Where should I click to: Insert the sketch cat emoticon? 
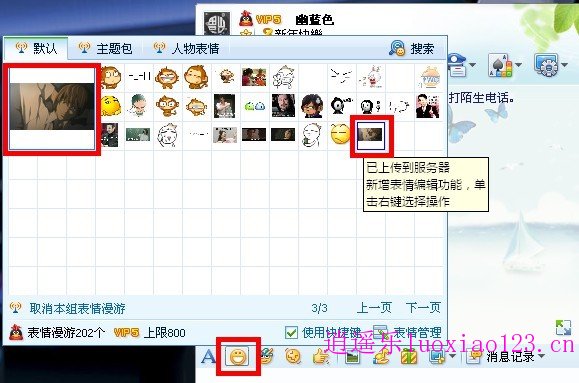click(283, 78)
